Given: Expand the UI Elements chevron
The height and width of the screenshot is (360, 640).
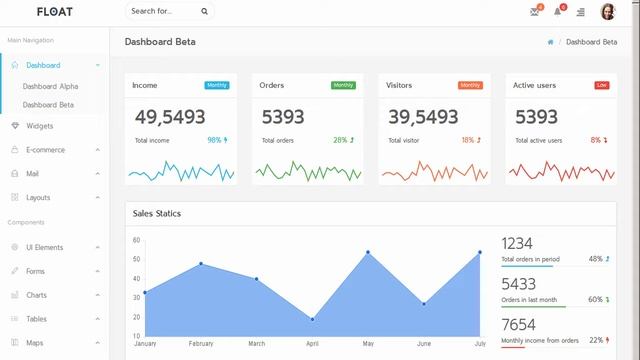Looking at the screenshot, I should pos(98,247).
